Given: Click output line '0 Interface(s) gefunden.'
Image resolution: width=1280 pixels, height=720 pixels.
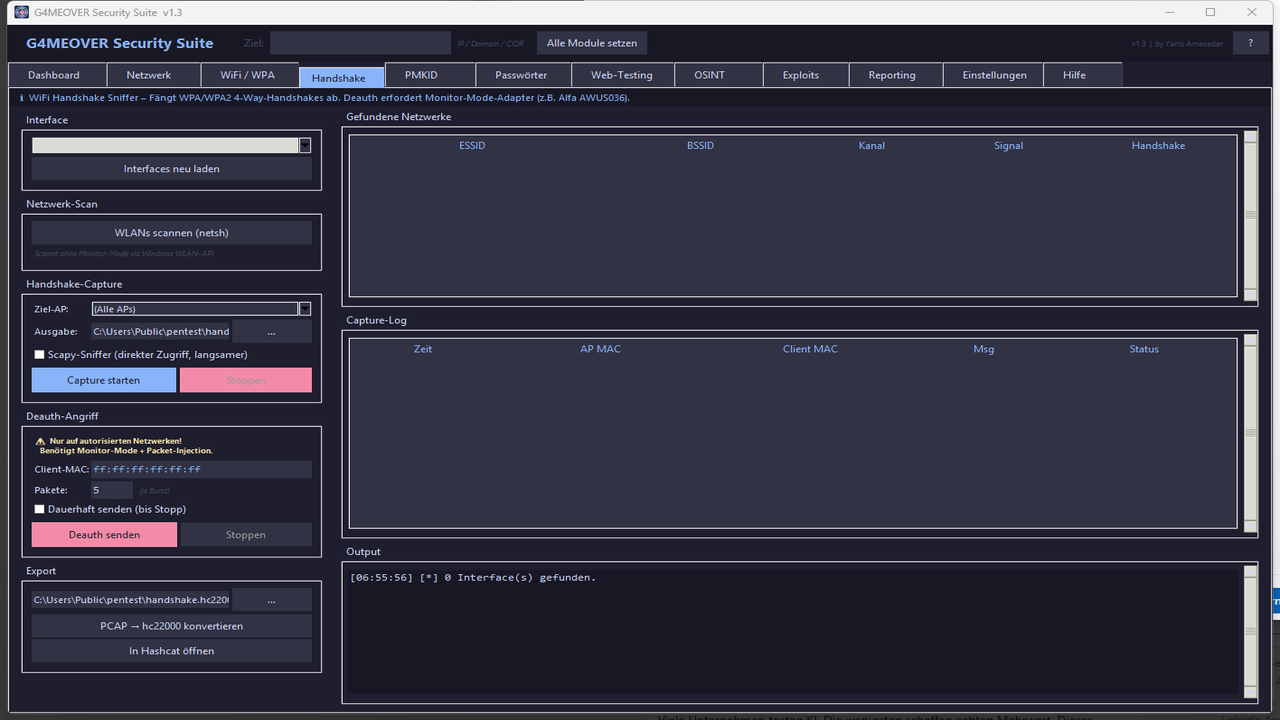Looking at the screenshot, I should (519, 578).
